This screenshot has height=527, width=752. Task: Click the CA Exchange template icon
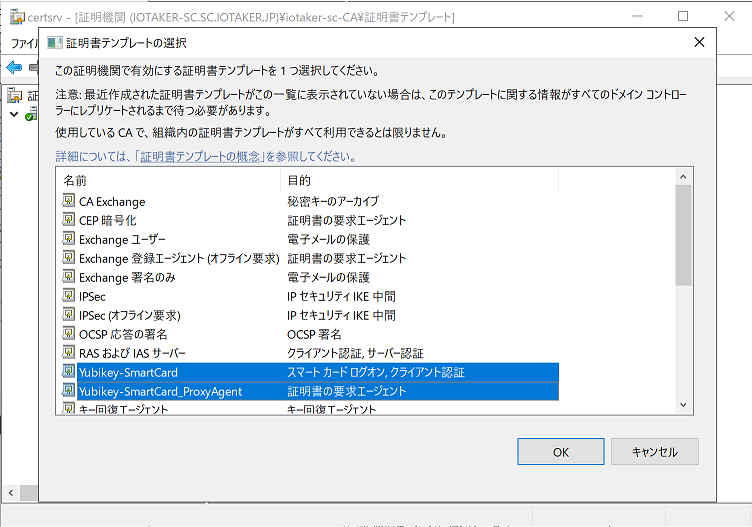click(69, 201)
